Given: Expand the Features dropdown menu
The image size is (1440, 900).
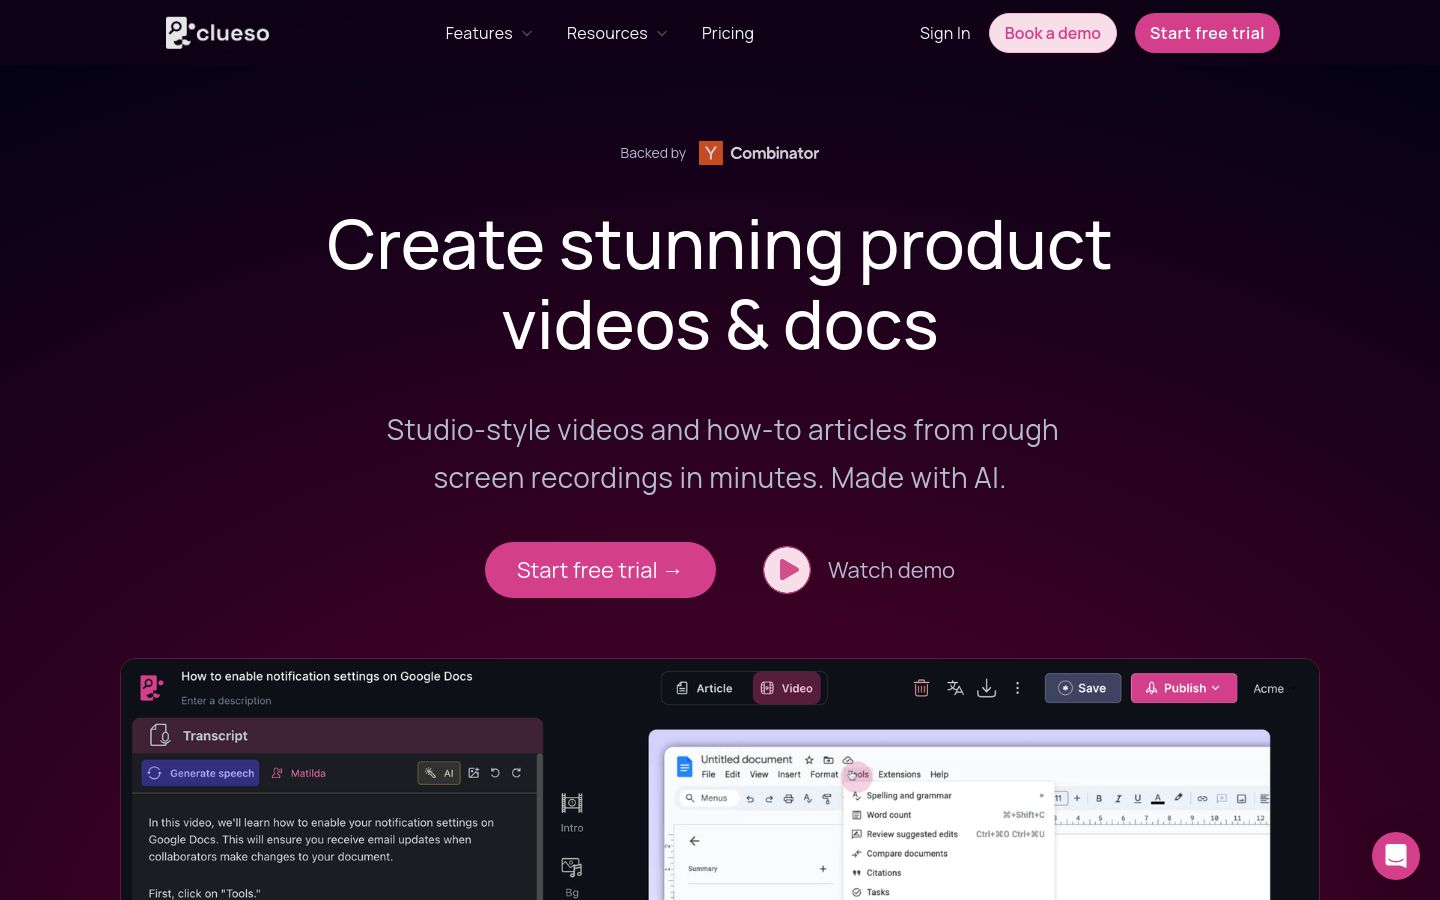Looking at the screenshot, I should click(488, 33).
